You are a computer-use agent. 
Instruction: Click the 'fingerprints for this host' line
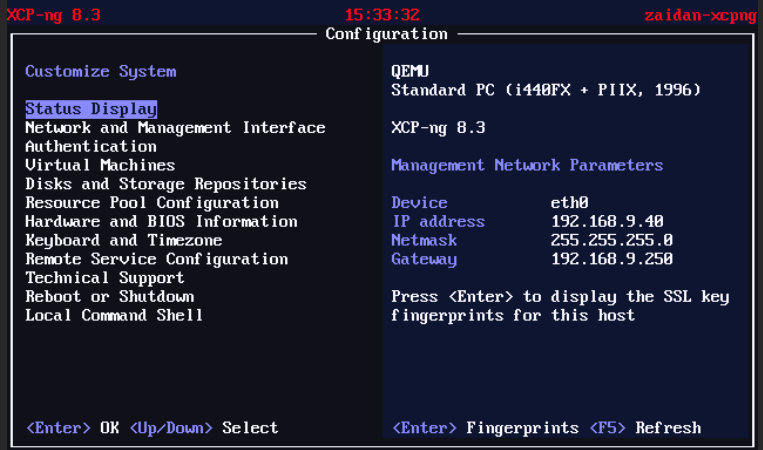[x=513, y=316]
